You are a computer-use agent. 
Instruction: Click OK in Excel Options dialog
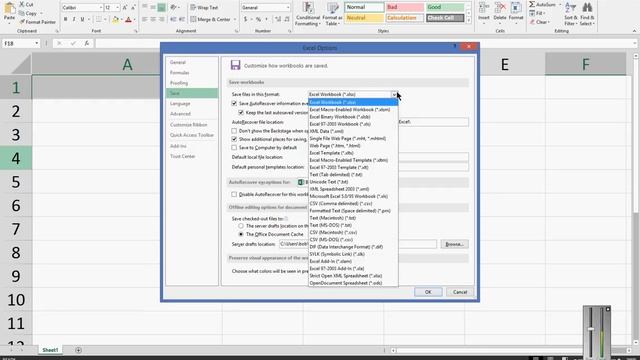click(428, 292)
